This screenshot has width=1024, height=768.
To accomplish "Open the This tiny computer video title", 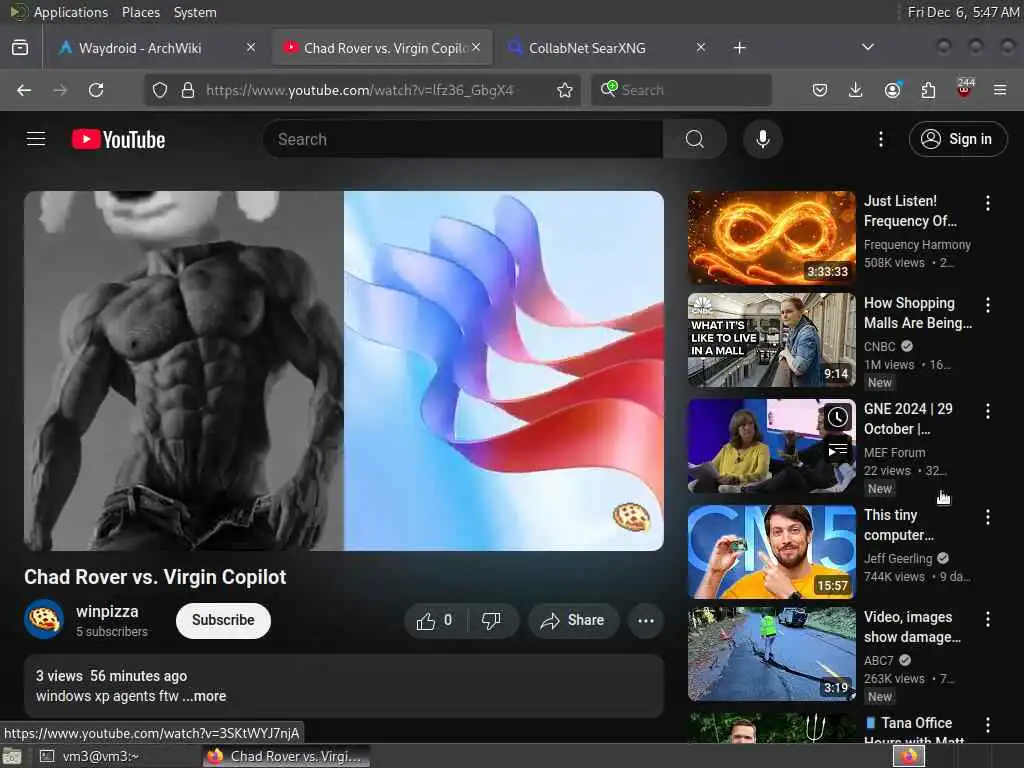I will coord(899,525).
